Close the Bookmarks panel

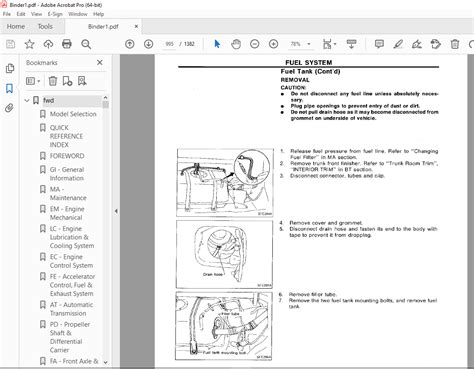[x=100, y=62]
